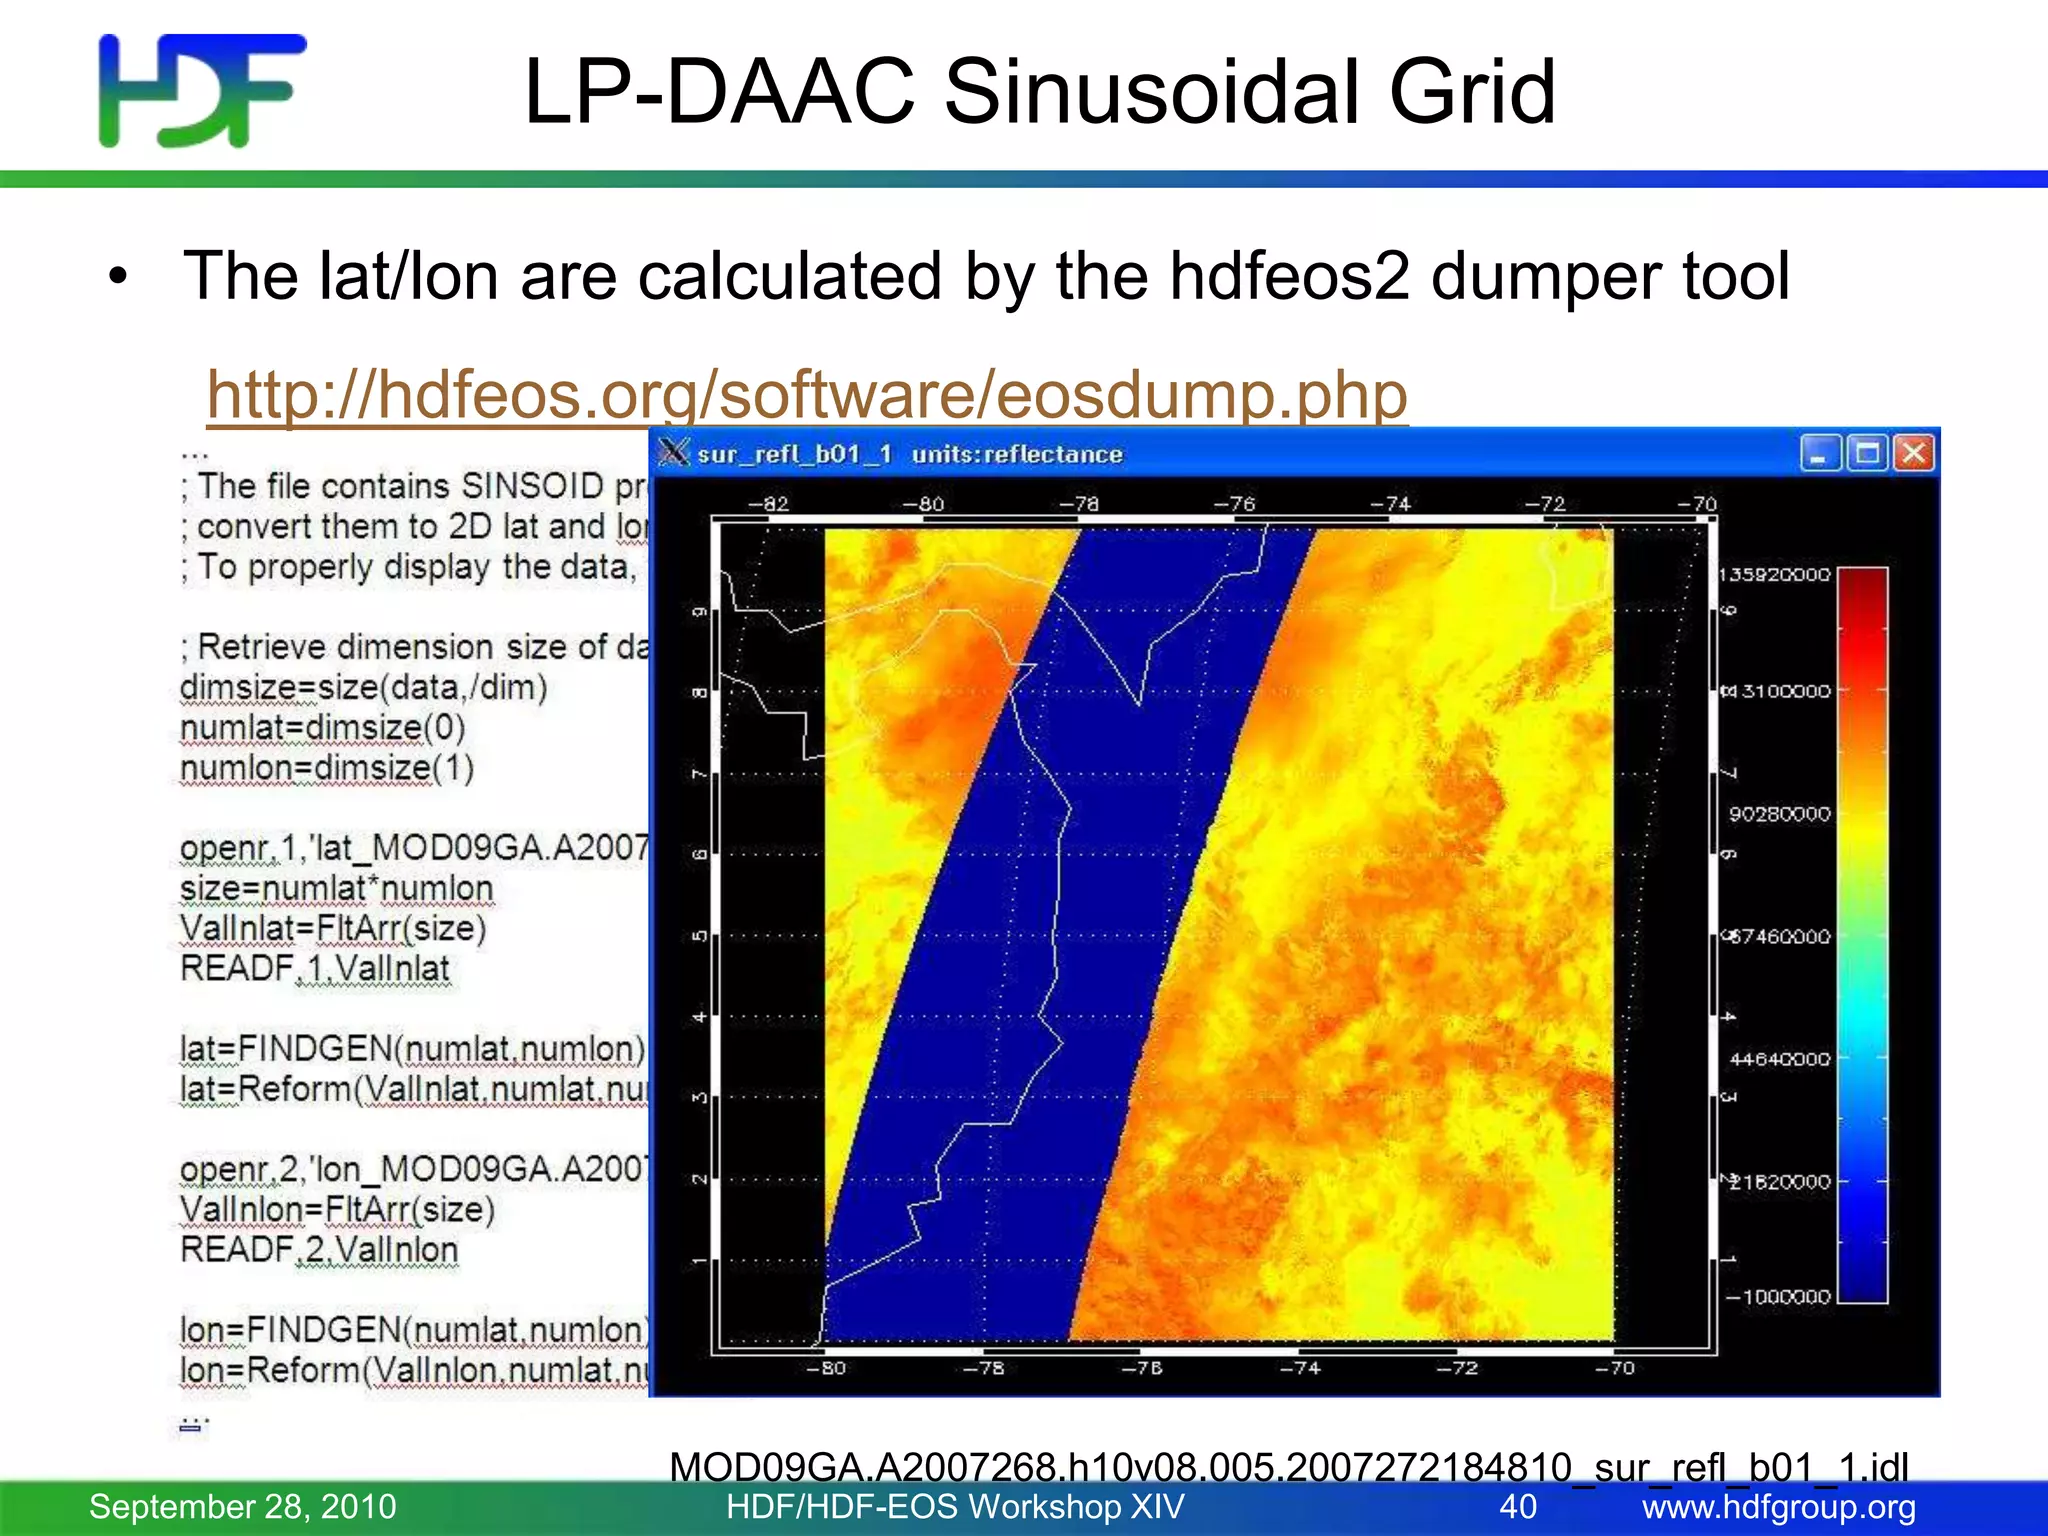Click the www.hdfgroup.org footer link
Image resolution: width=2048 pixels, height=1536 pixels.
pos(1778,1507)
